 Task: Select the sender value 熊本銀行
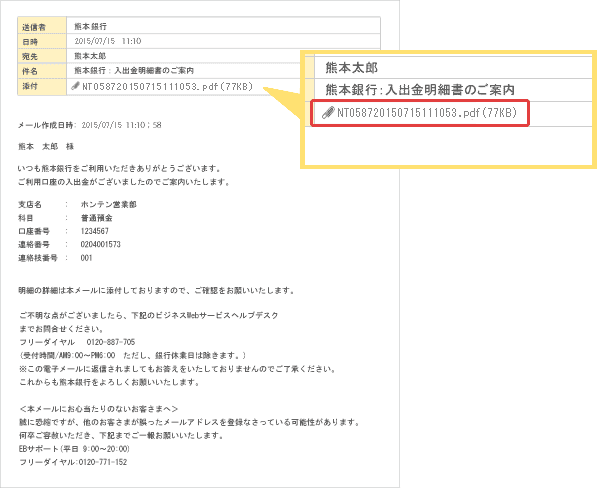click(90, 26)
